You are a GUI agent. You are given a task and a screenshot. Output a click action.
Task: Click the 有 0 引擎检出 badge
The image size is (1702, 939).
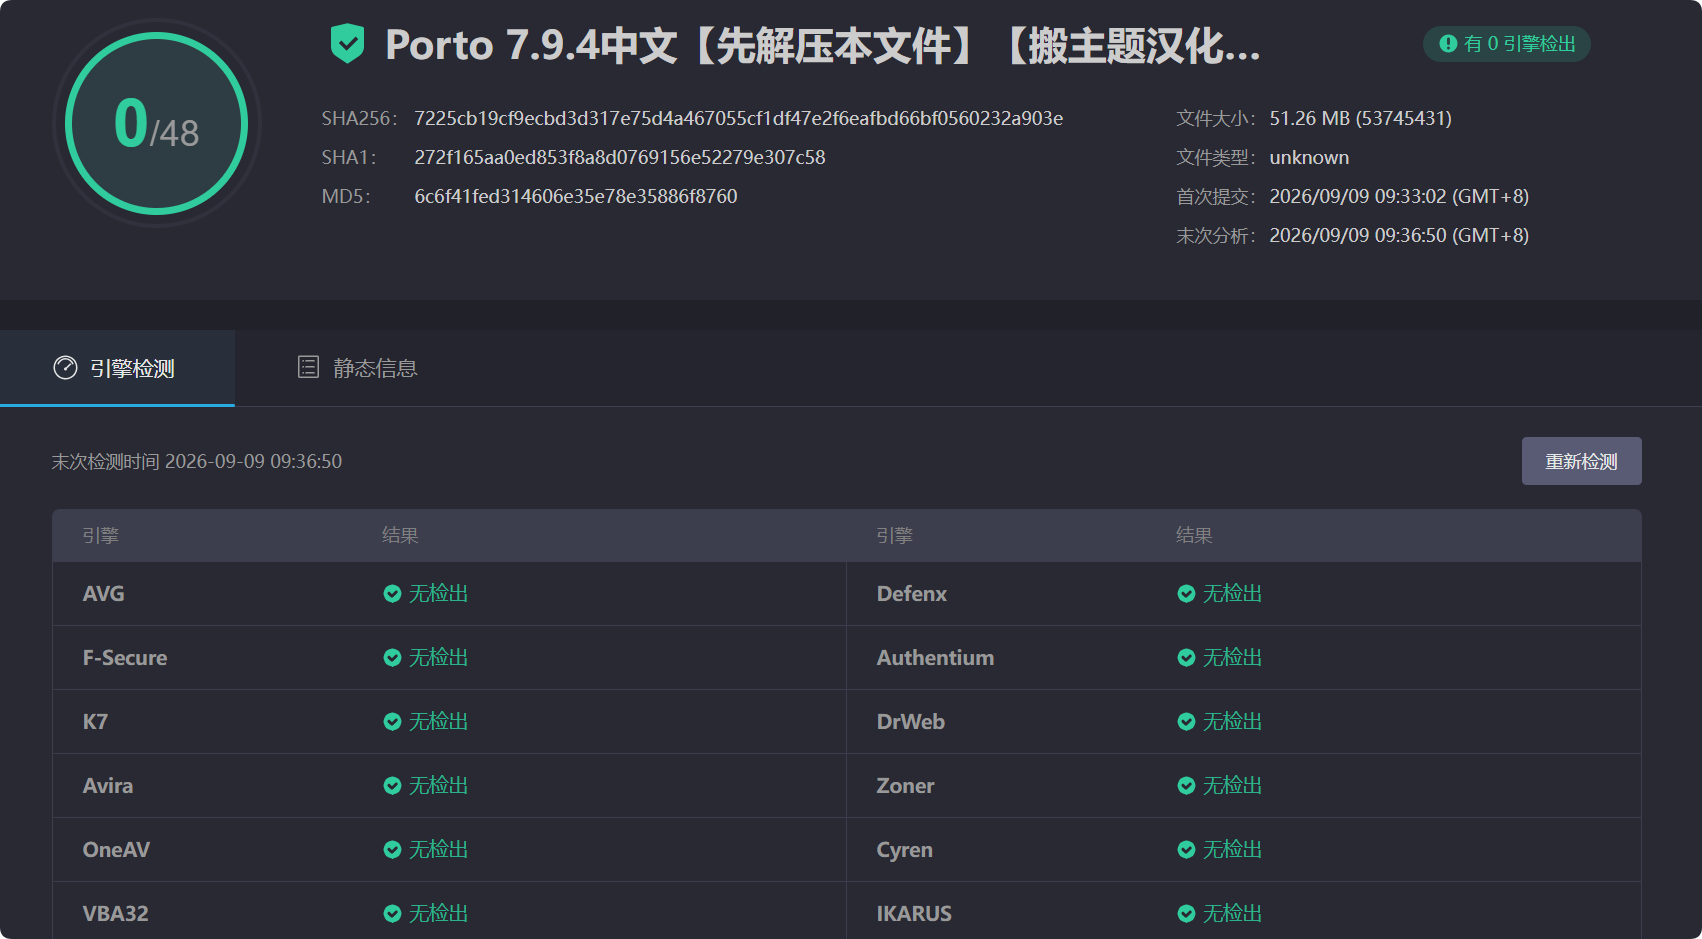[x=1507, y=44]
